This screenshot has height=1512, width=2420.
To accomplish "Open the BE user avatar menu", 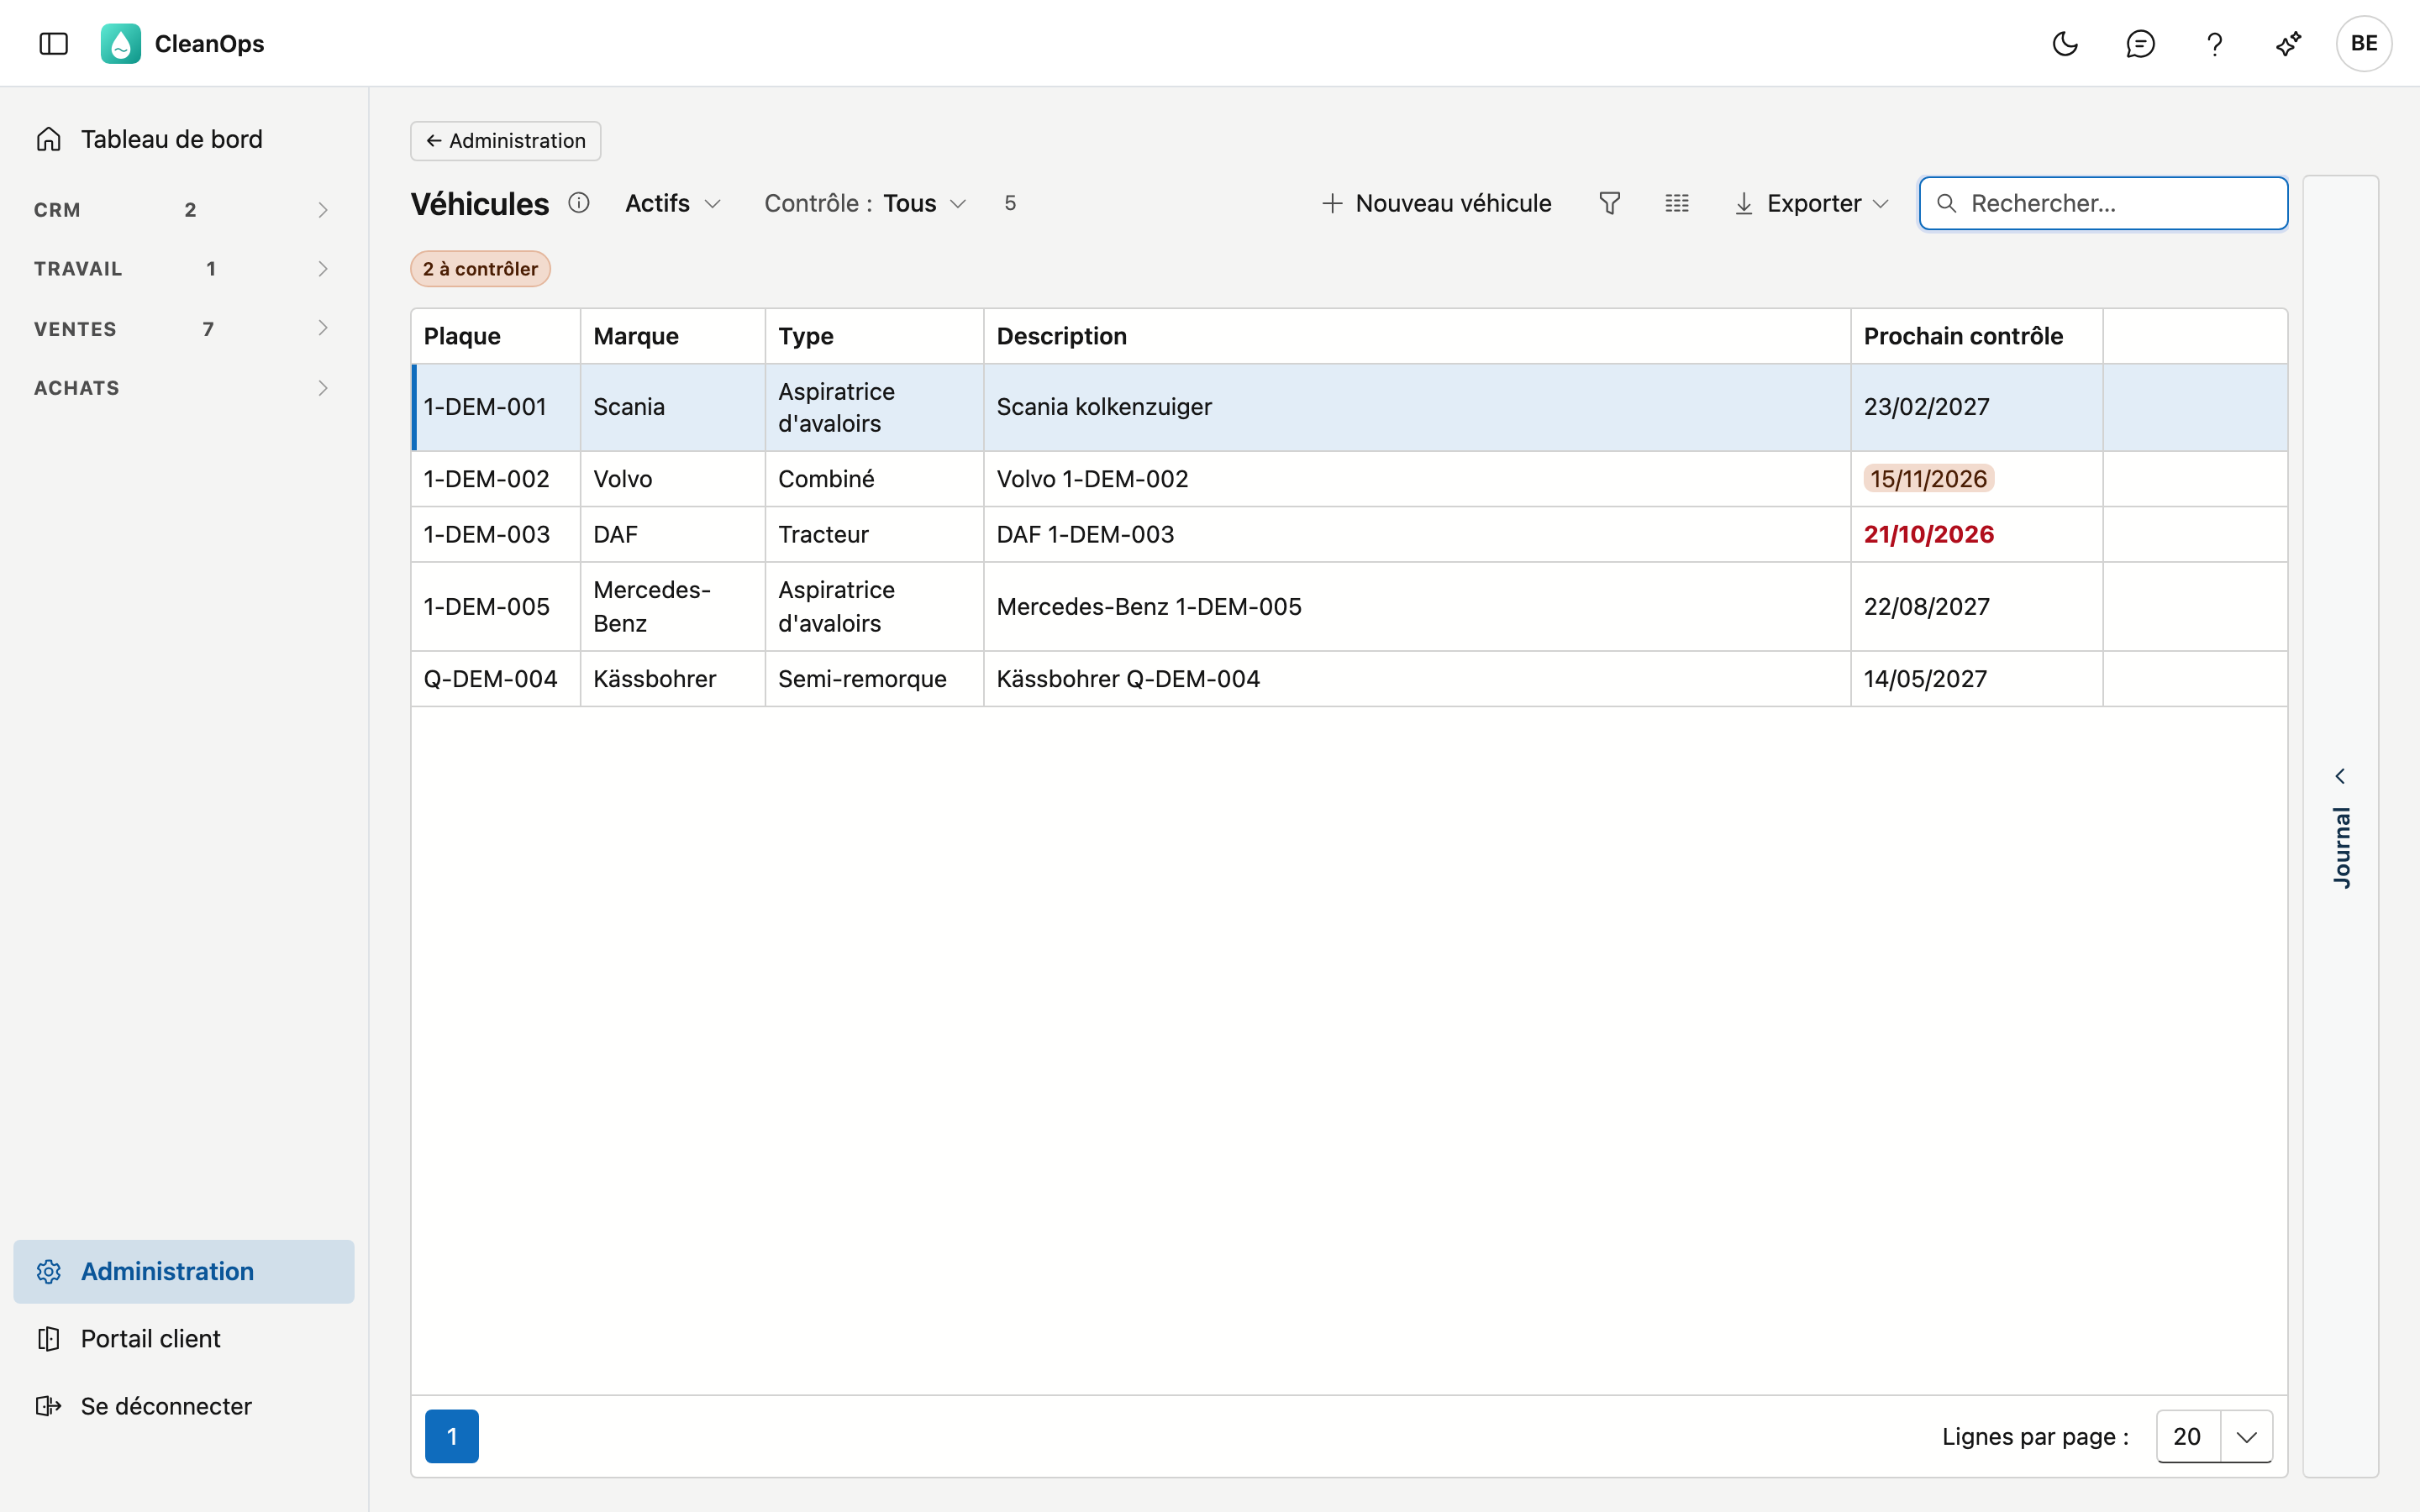I will [2364, 43].
